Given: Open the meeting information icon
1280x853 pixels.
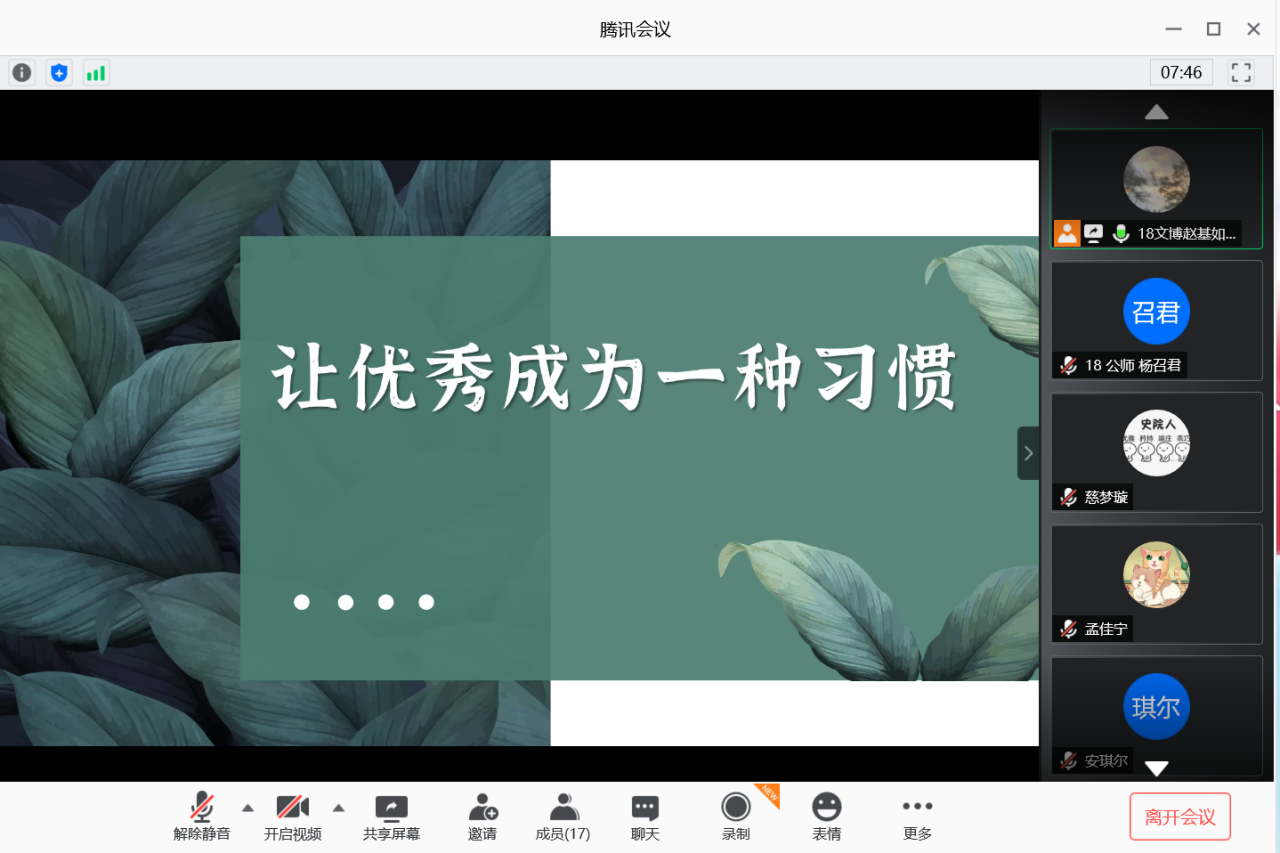Looking at the screenshot, I should click(x=21, y=72).
